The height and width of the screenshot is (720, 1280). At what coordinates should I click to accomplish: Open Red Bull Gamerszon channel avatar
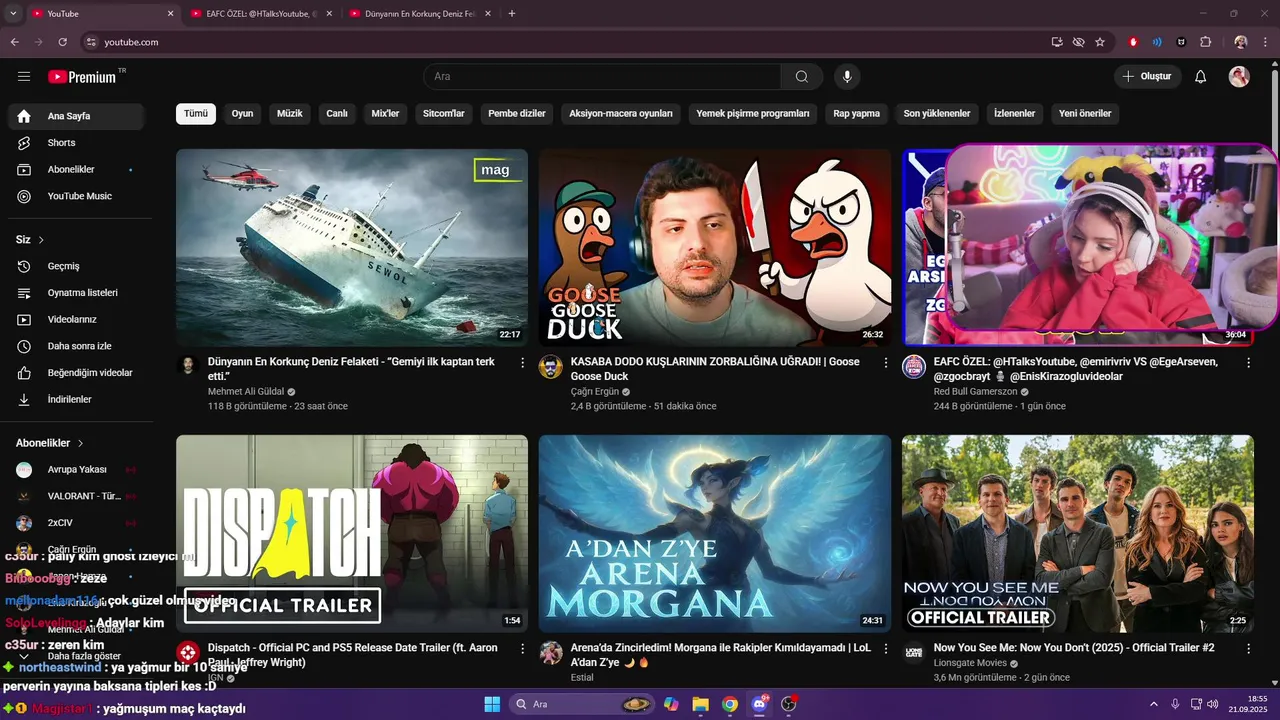(x=914, y=367)
